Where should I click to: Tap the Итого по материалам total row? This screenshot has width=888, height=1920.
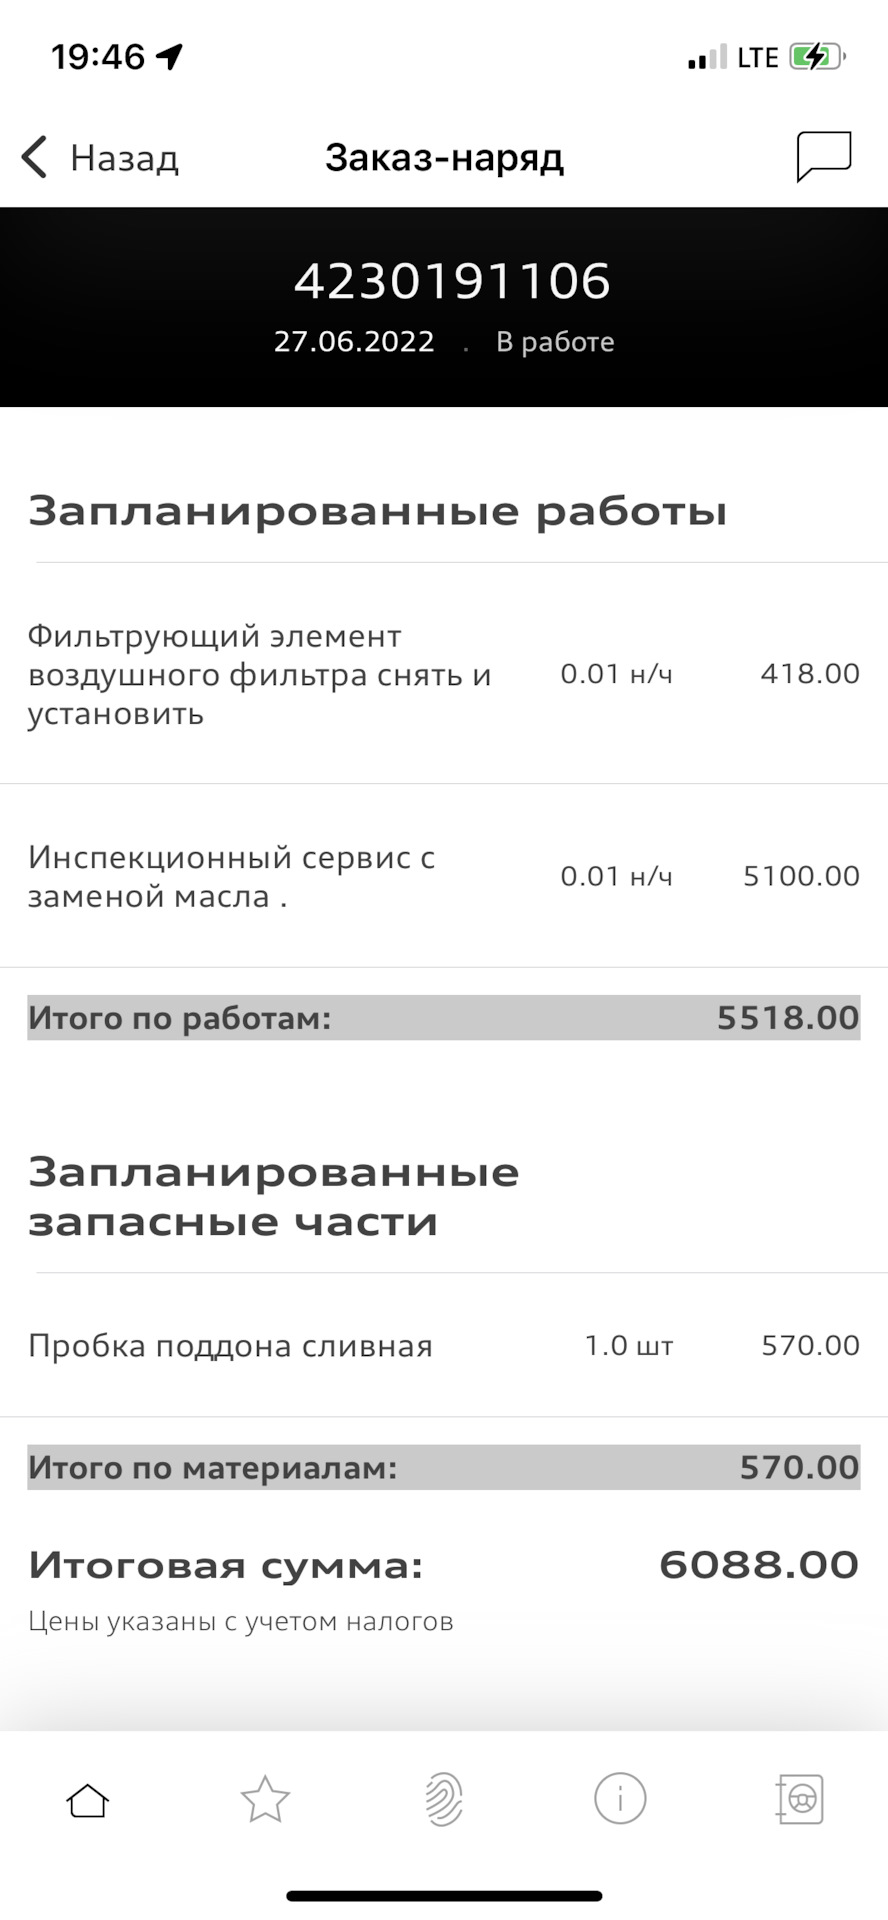pyautogui.click(x=443, y=1468)
